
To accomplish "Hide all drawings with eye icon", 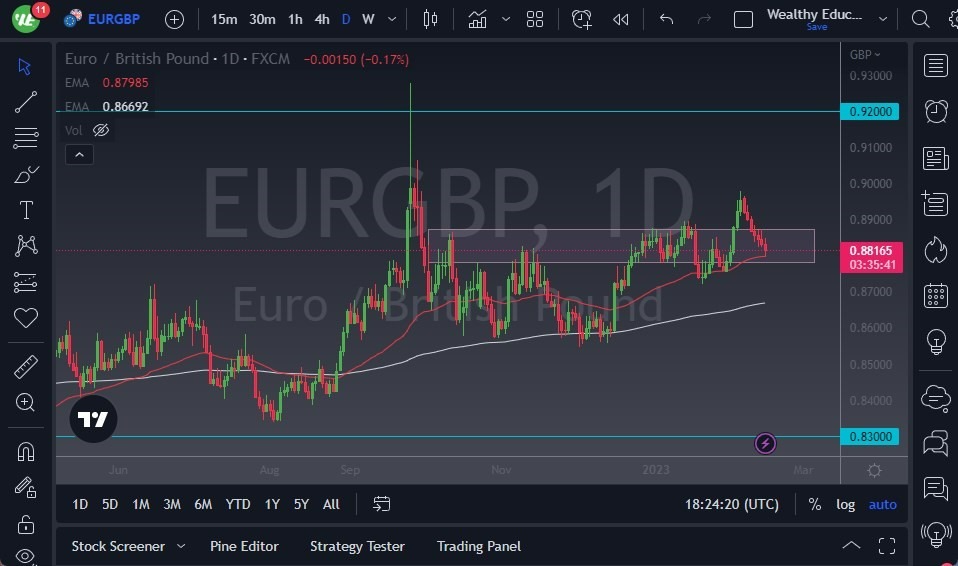I will 26,556.
